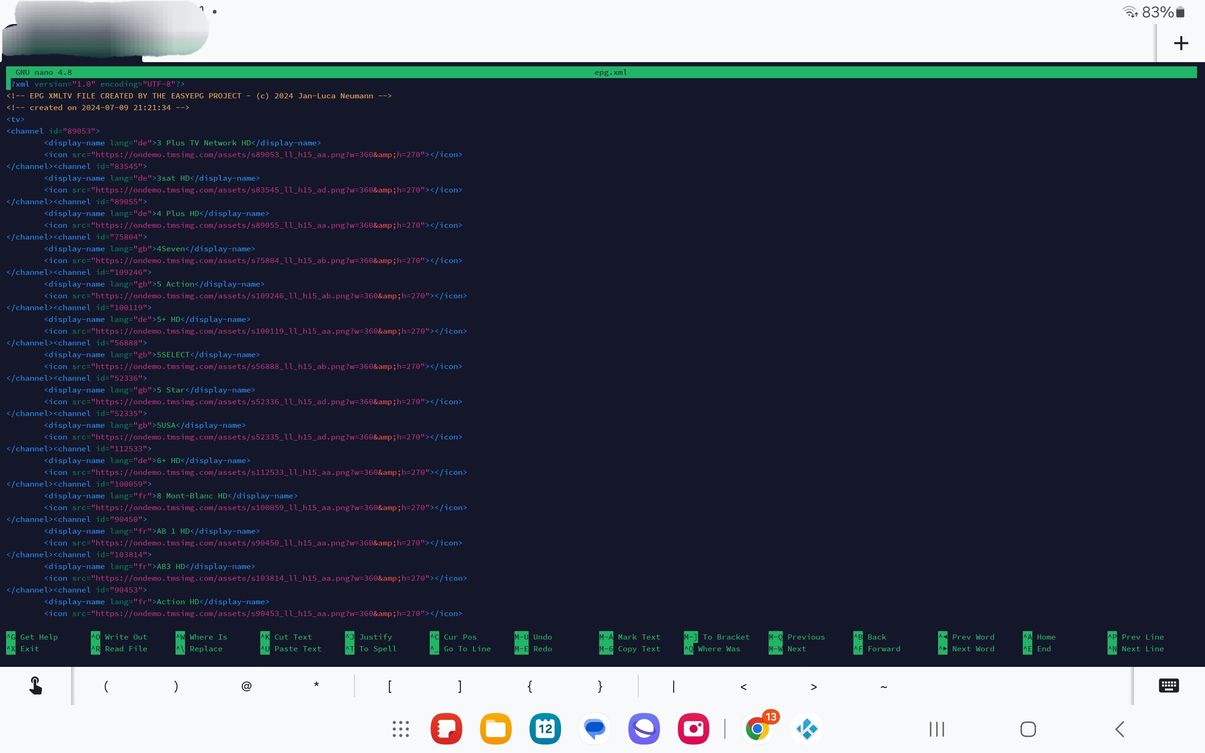Open the red camera app in dock
Image resolution: width=1205 pixels, height=753 pixels.
click(693, 729)
